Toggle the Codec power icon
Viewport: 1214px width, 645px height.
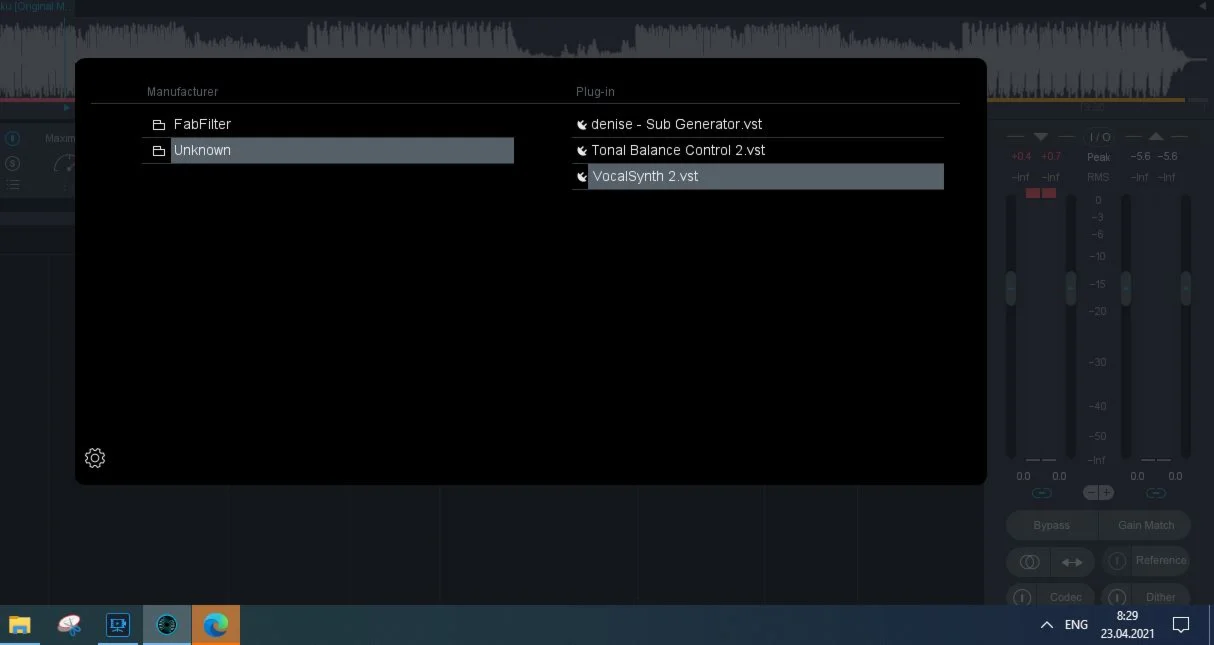1022,598
